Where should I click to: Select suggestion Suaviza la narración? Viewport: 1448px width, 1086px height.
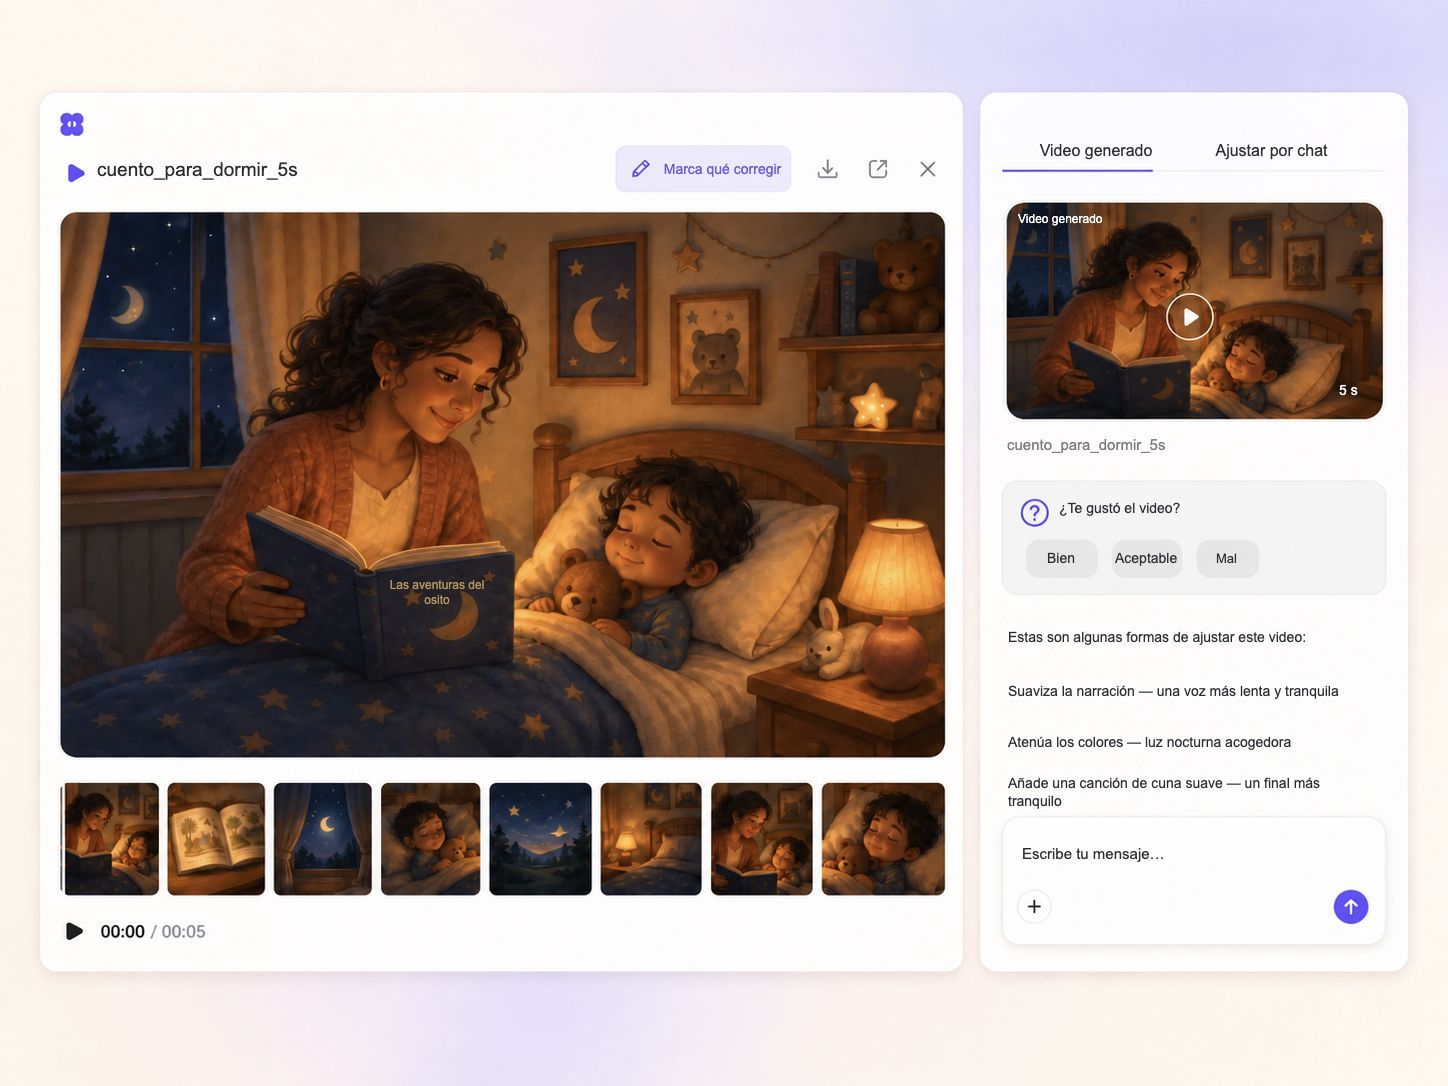tap(1173, 691)
